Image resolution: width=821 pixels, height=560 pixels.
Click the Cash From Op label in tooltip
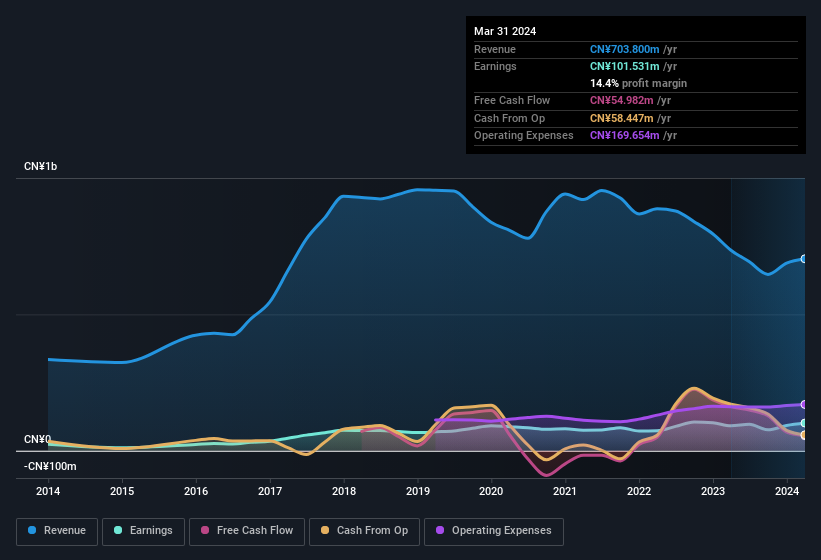pos(509,118)
